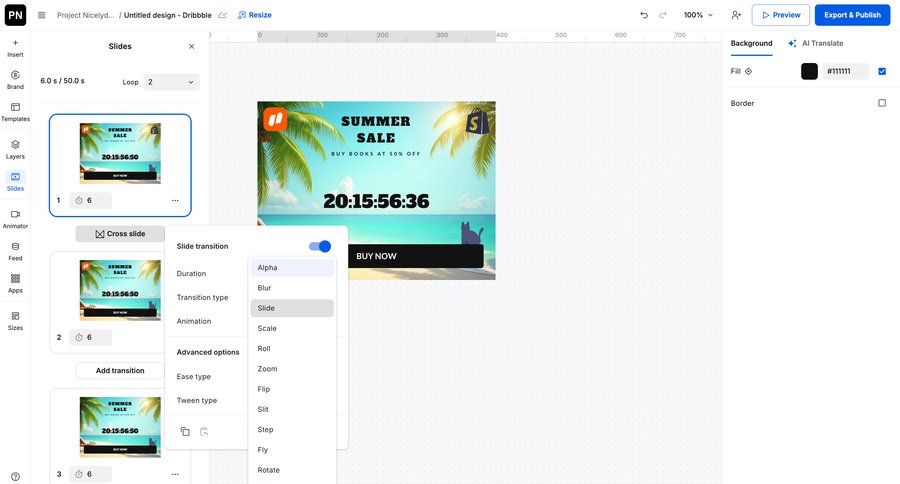900x484 pixels.
Task: Open the Loop count dropdown
Action: tap(171, 82)
